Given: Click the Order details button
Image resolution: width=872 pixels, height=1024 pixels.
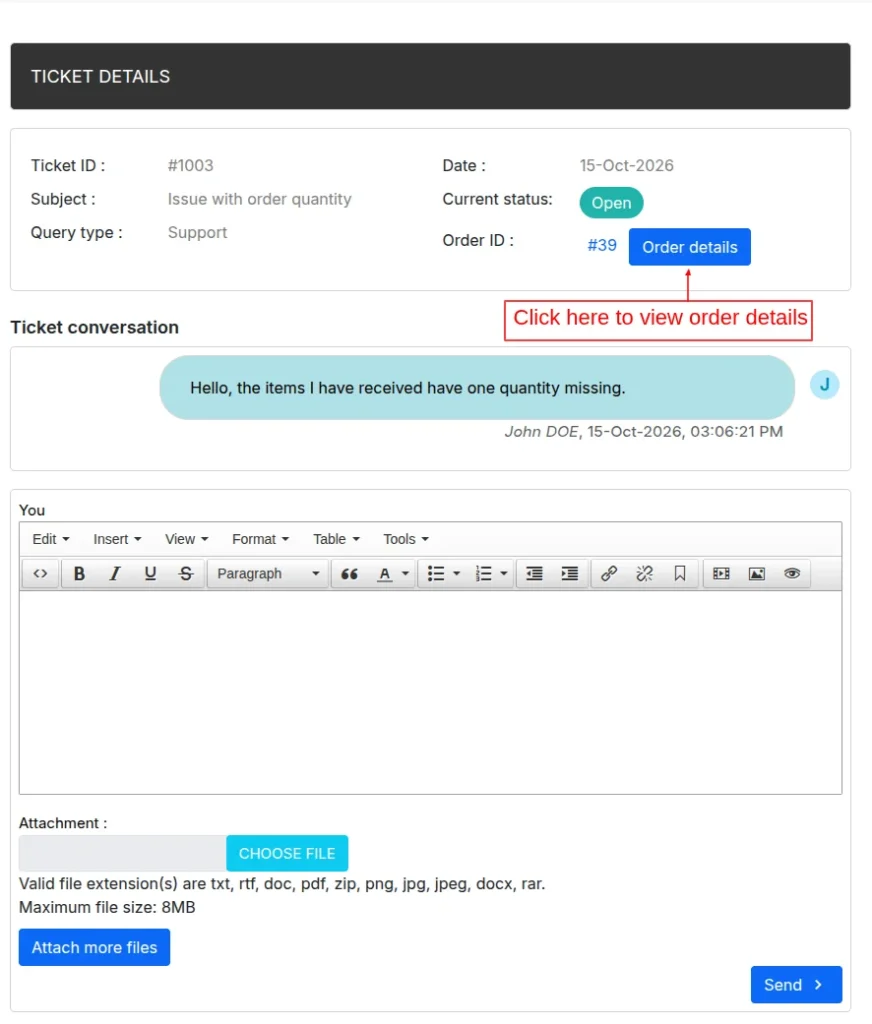Looking at the screenshot, I should pos(690,247).
